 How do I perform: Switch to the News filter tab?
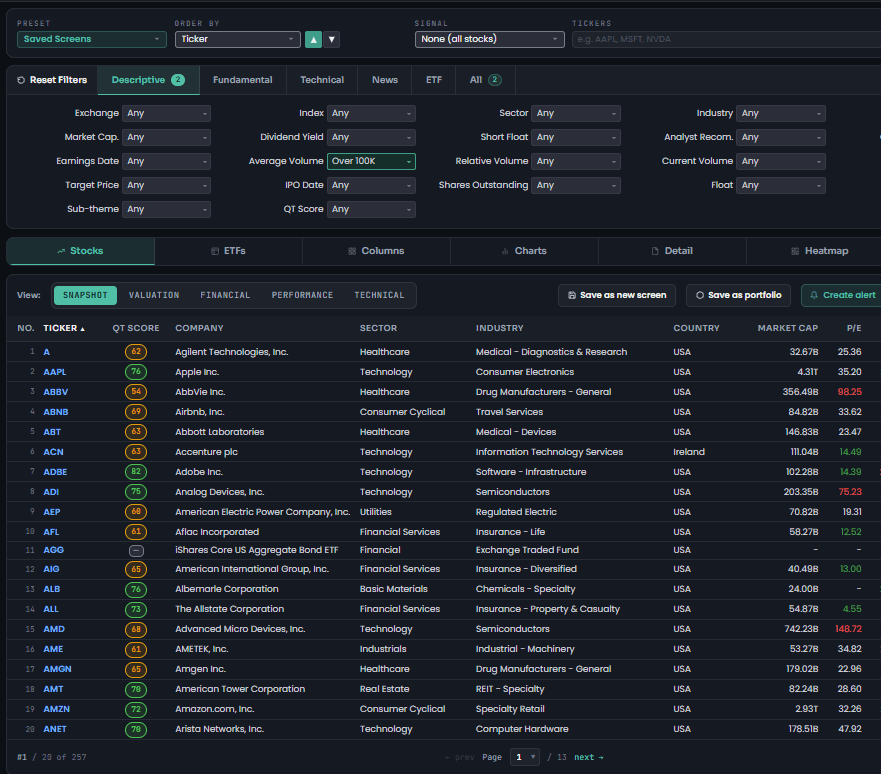(385, 80)
